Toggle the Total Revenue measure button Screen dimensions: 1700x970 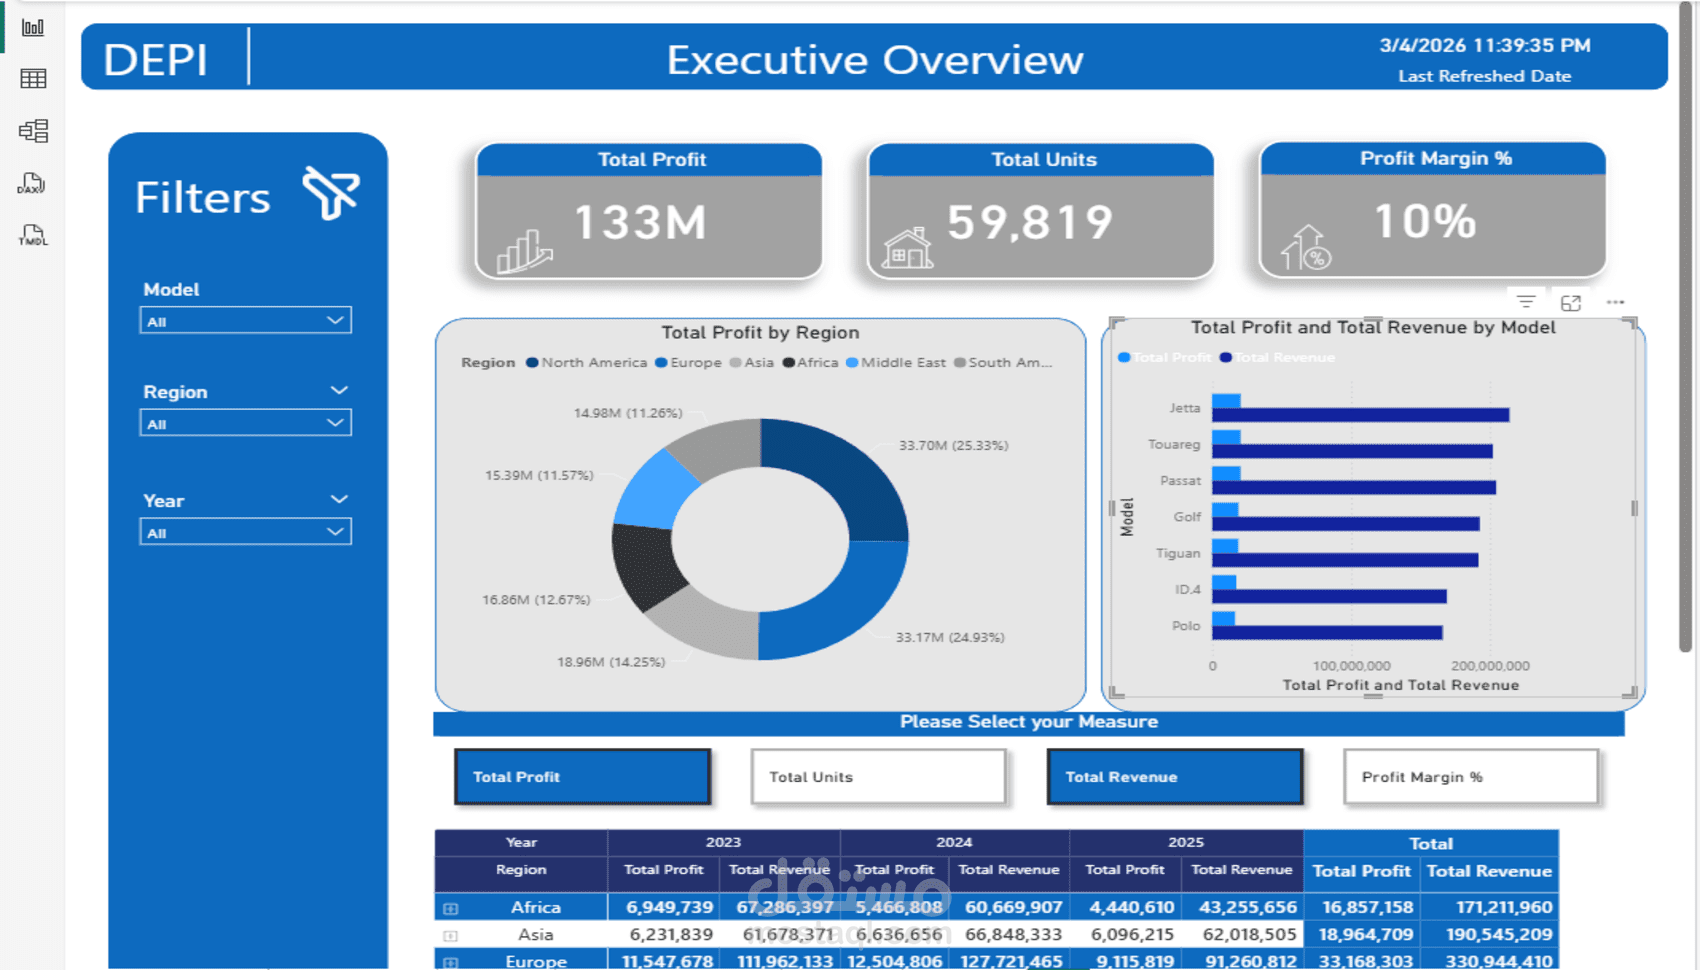(1175, 777)
